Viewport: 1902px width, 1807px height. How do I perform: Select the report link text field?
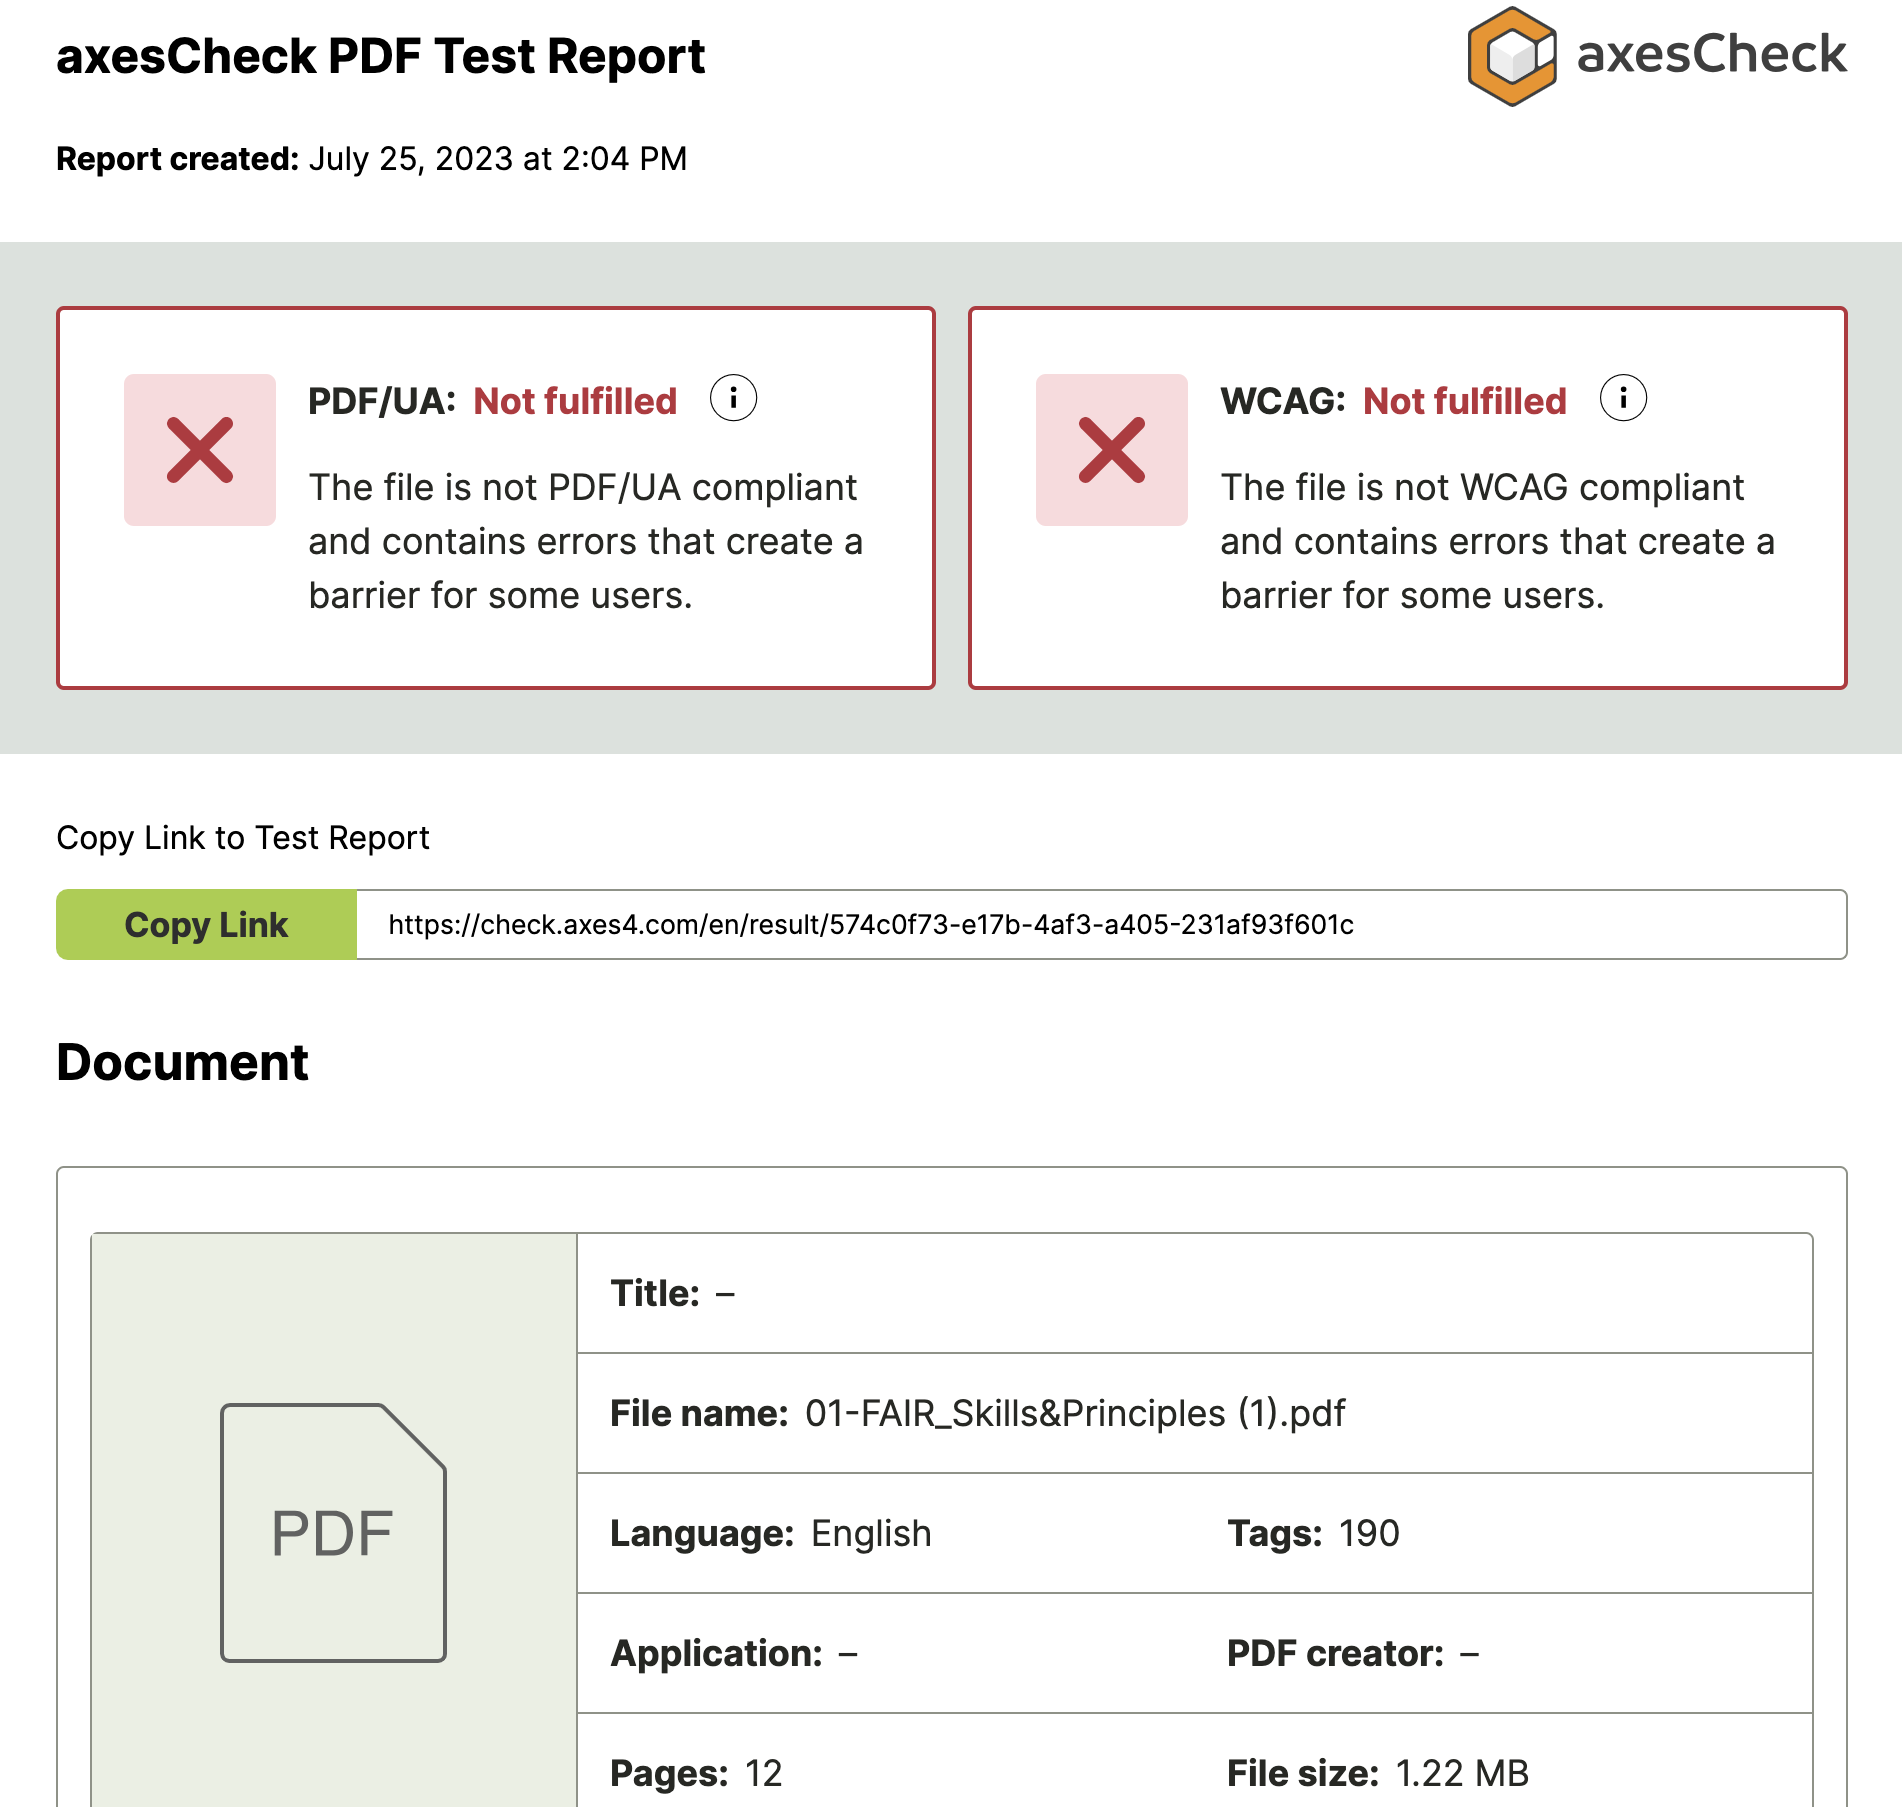click(1100, 925)
